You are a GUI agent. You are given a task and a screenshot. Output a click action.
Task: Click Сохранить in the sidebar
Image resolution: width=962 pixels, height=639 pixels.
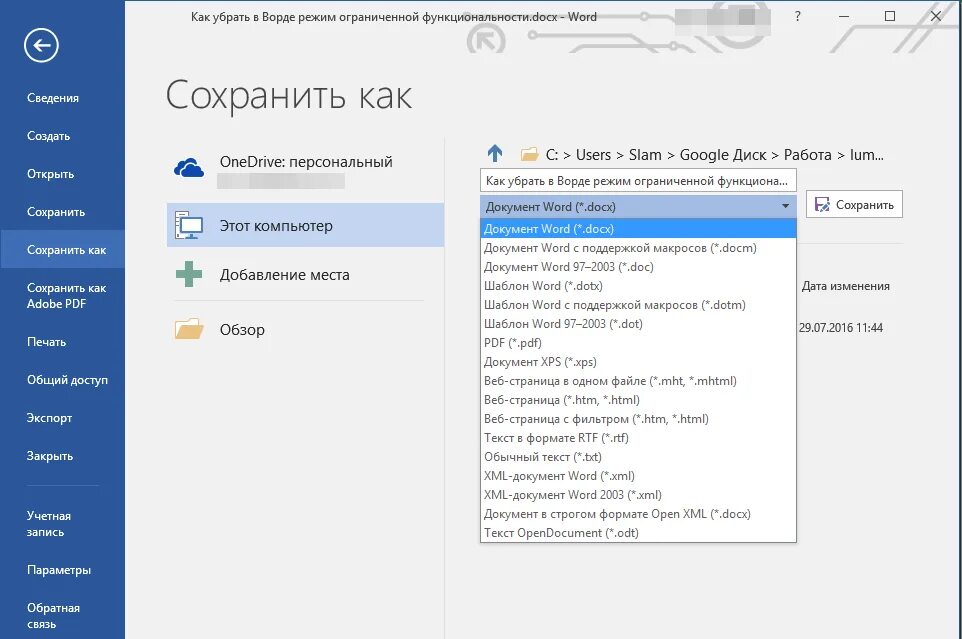coord(56,212)
